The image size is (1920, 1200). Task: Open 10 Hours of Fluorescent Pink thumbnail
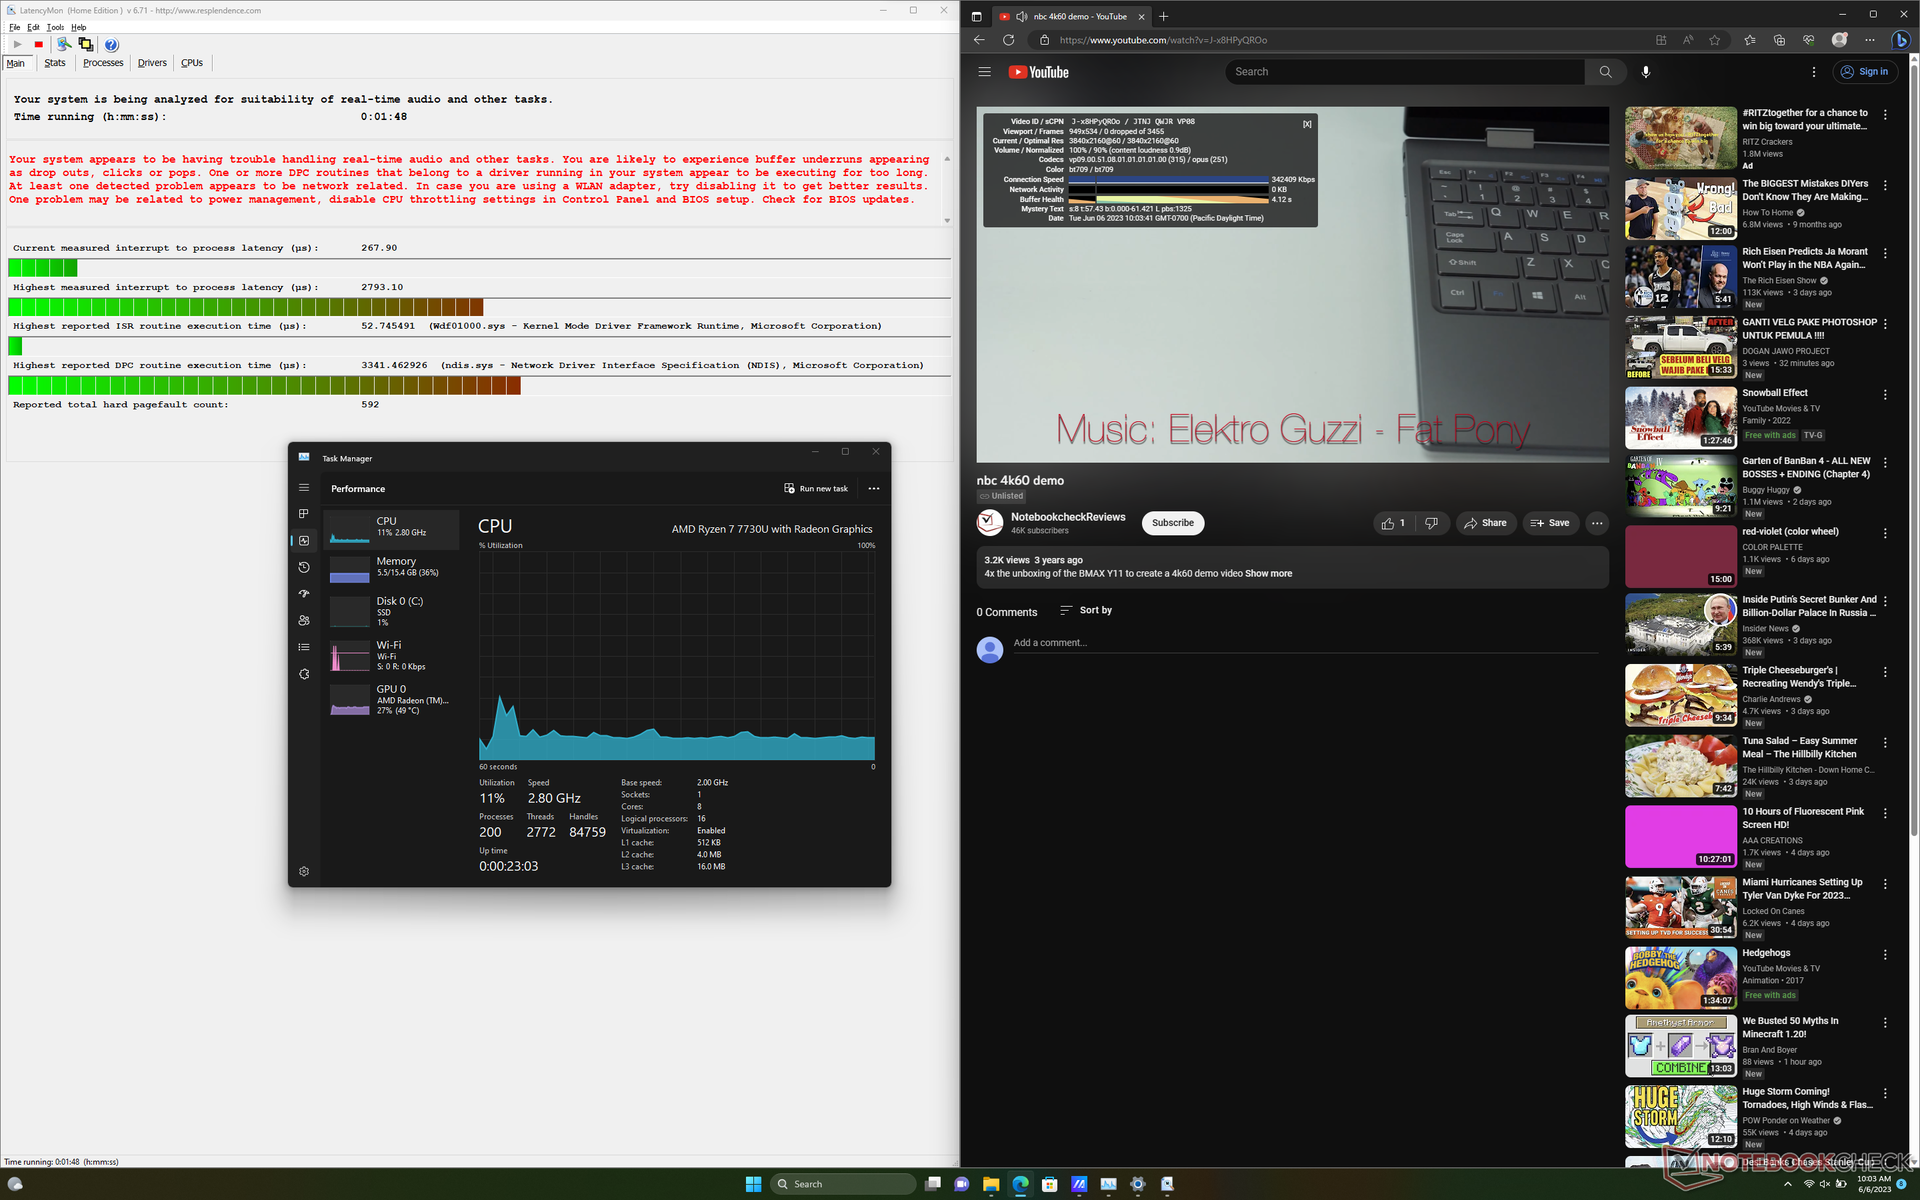1681,836
